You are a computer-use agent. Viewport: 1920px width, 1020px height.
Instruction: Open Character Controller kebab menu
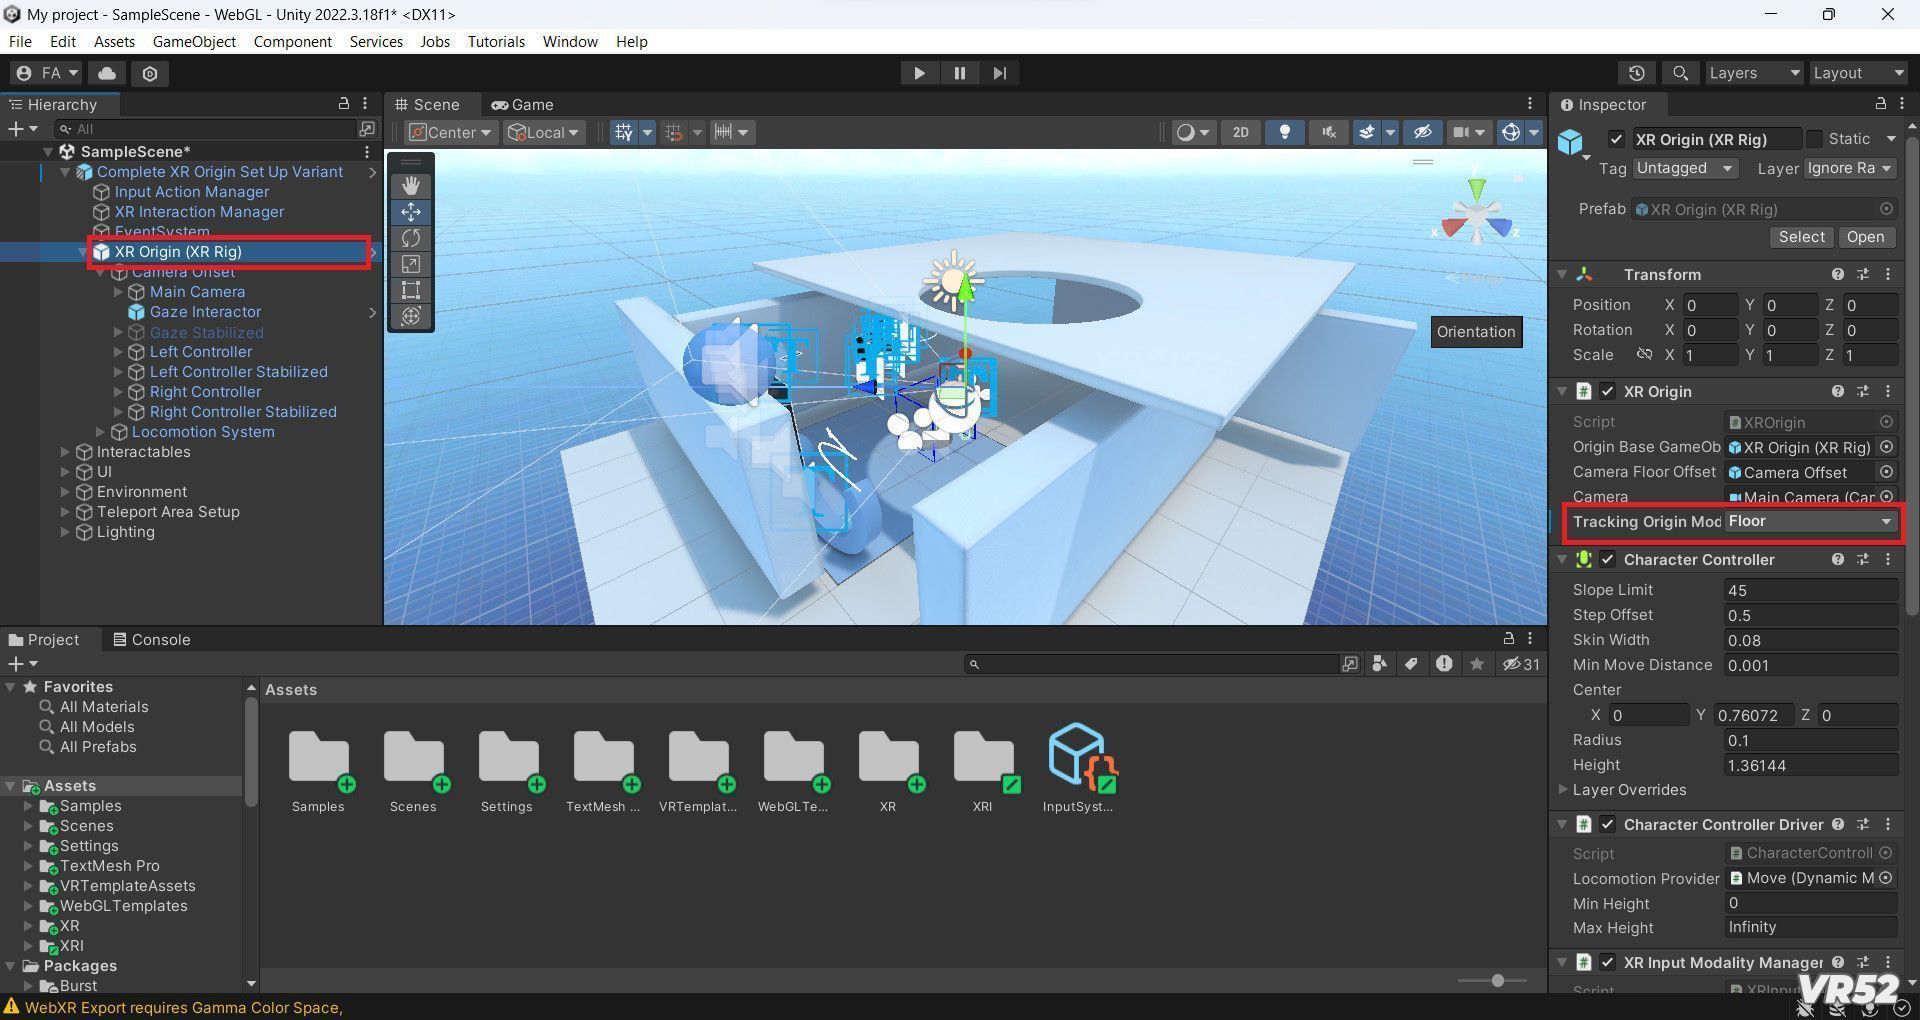(1888, 559)
